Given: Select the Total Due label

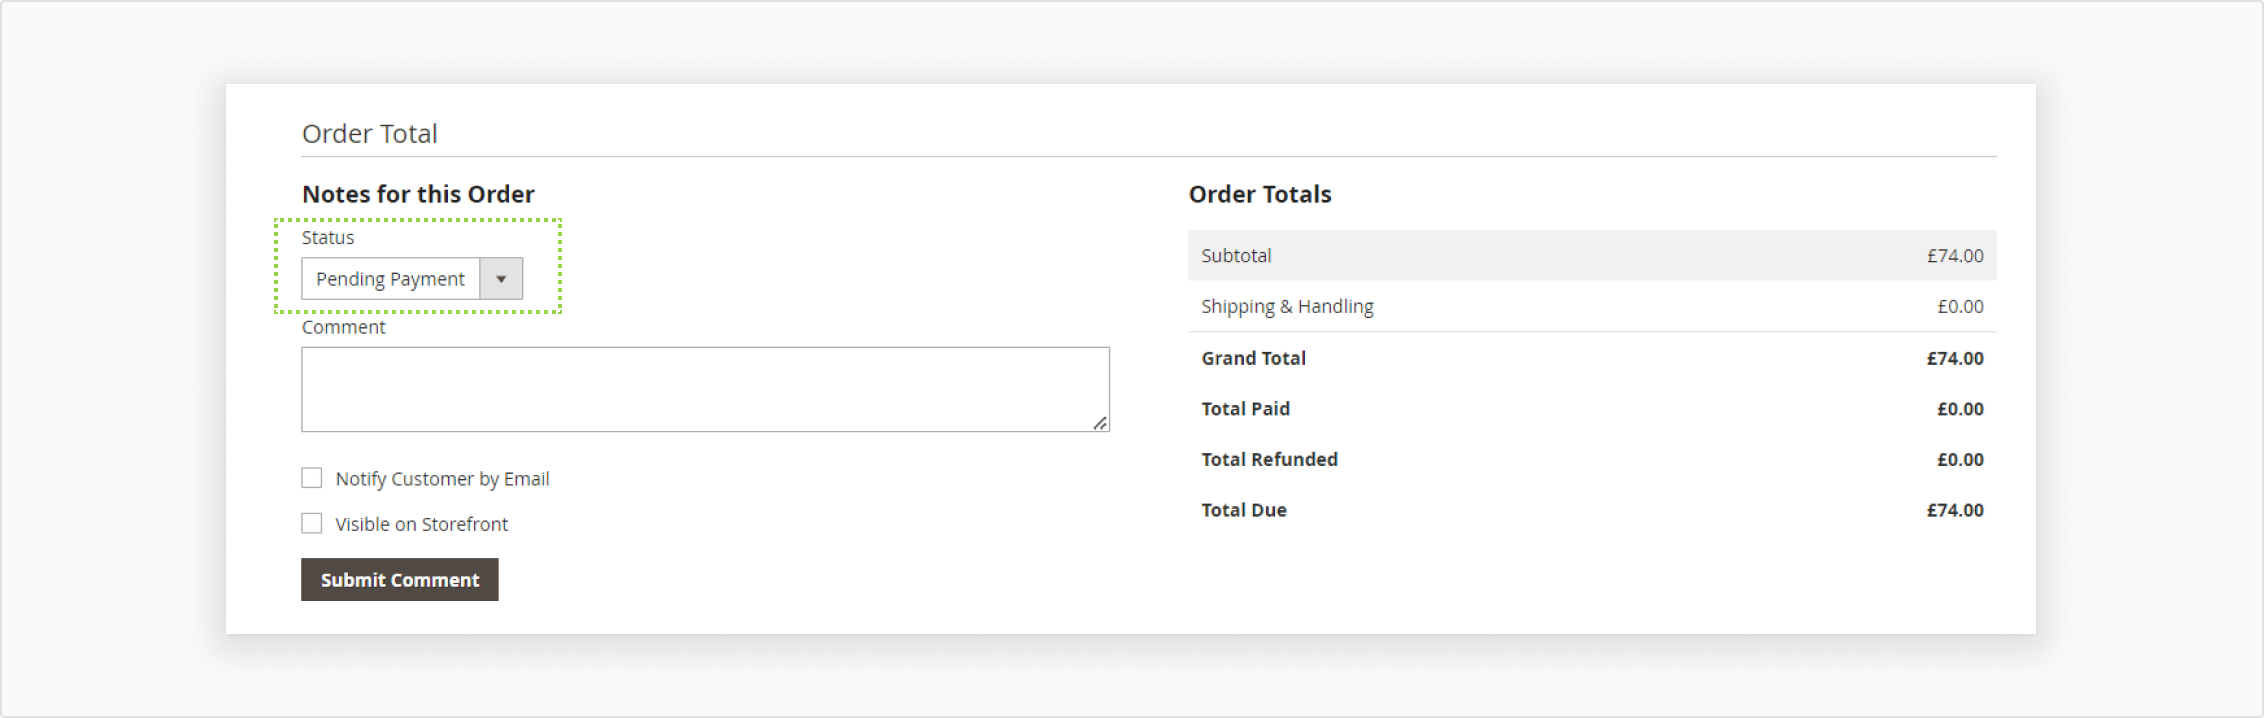Looking at the screenshot, I should [x=1244, y=510].
